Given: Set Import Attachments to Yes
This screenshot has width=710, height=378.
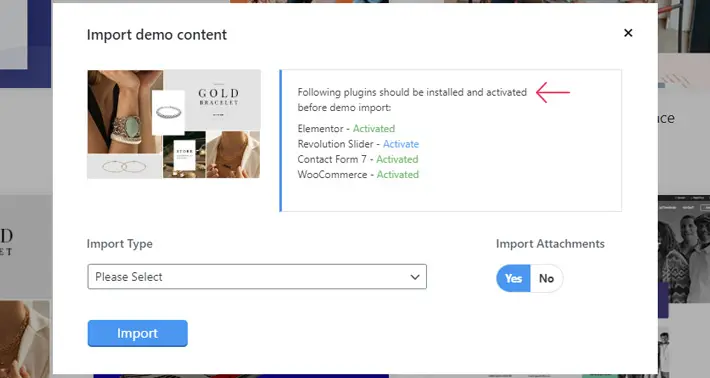Looking at the screenshot, I should (x=513, y=278).
